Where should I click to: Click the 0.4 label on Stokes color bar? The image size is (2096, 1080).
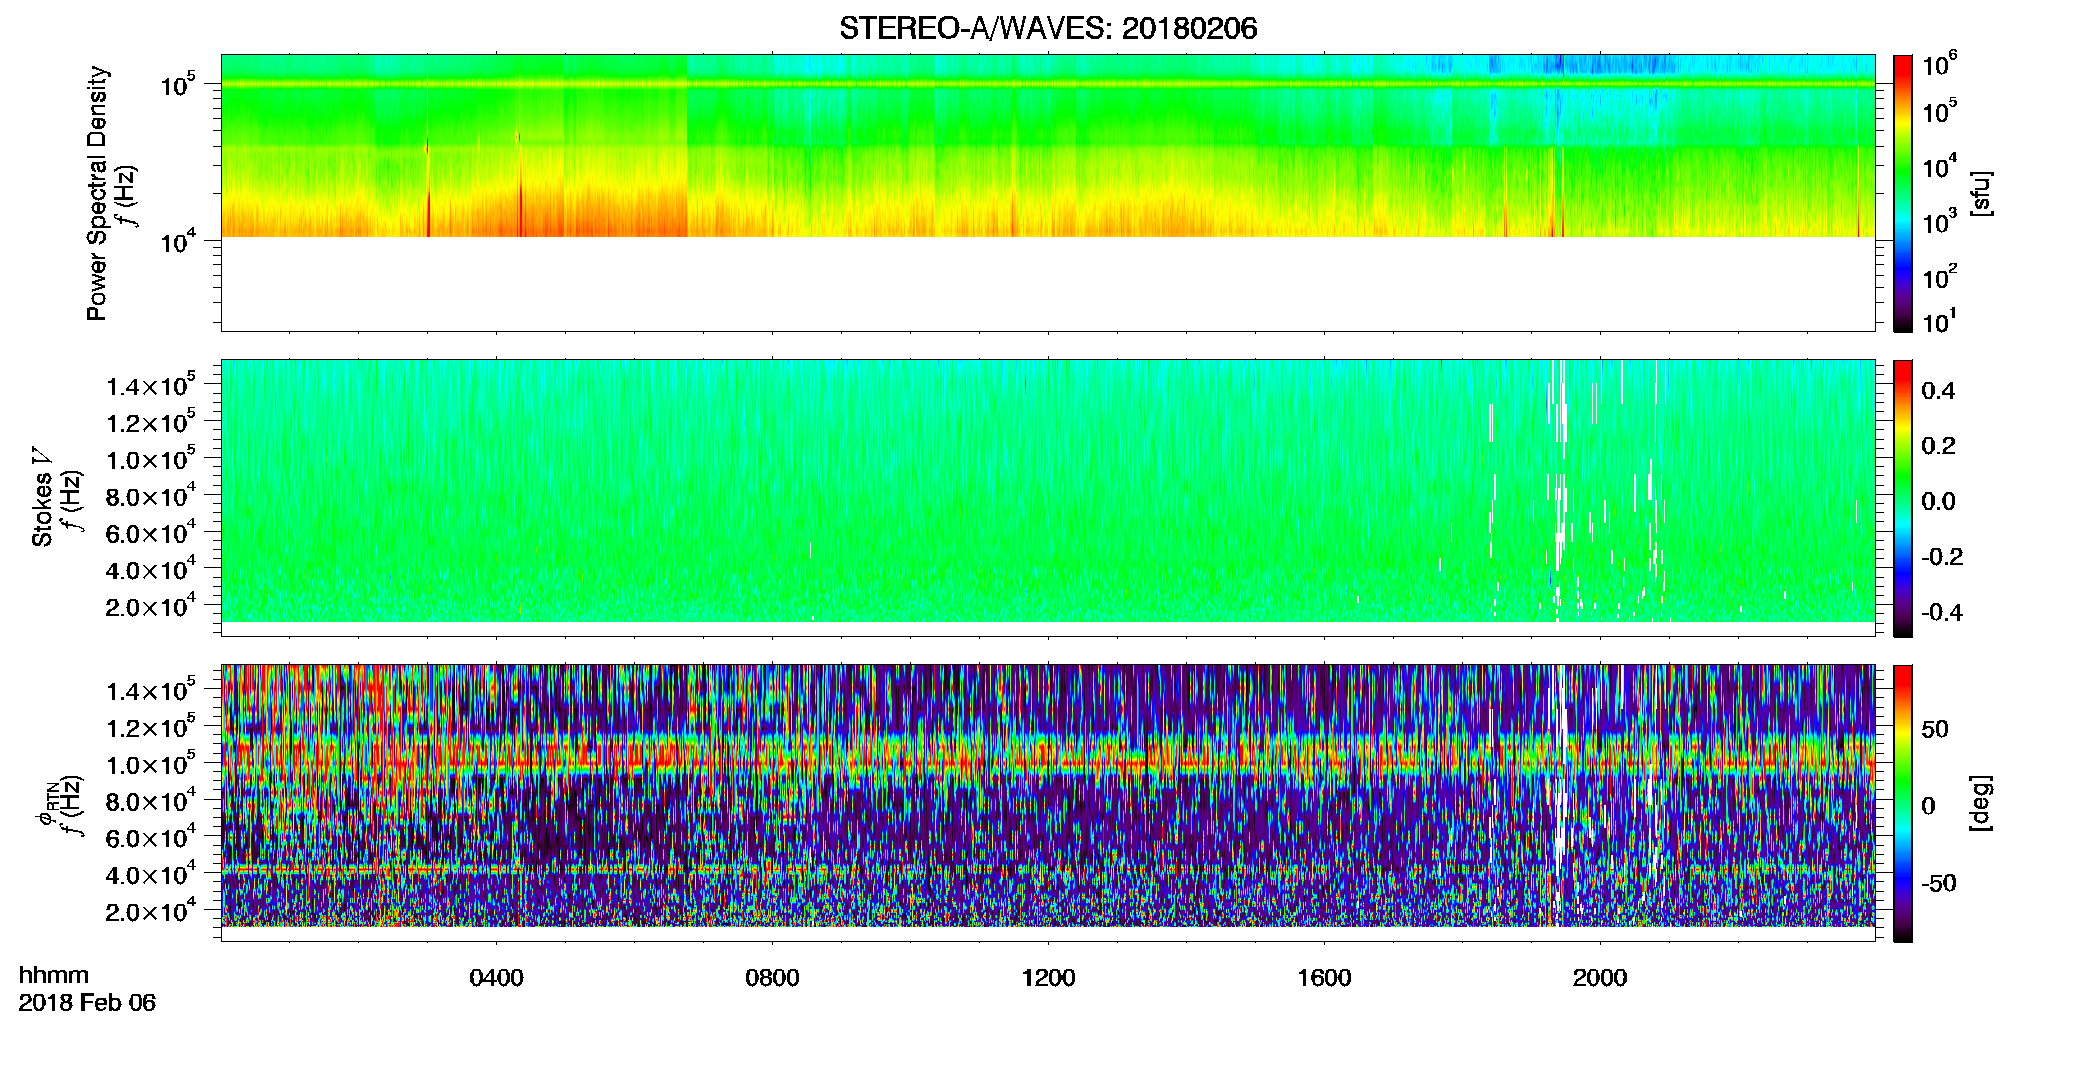click(1938, 391)
